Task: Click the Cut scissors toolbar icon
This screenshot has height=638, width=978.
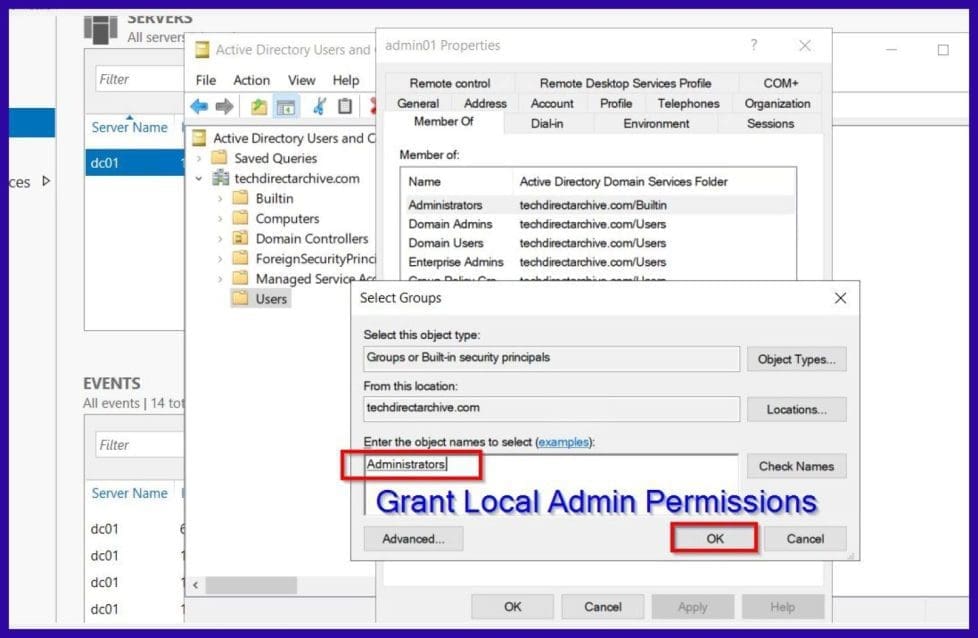Action: click(319, 106)
